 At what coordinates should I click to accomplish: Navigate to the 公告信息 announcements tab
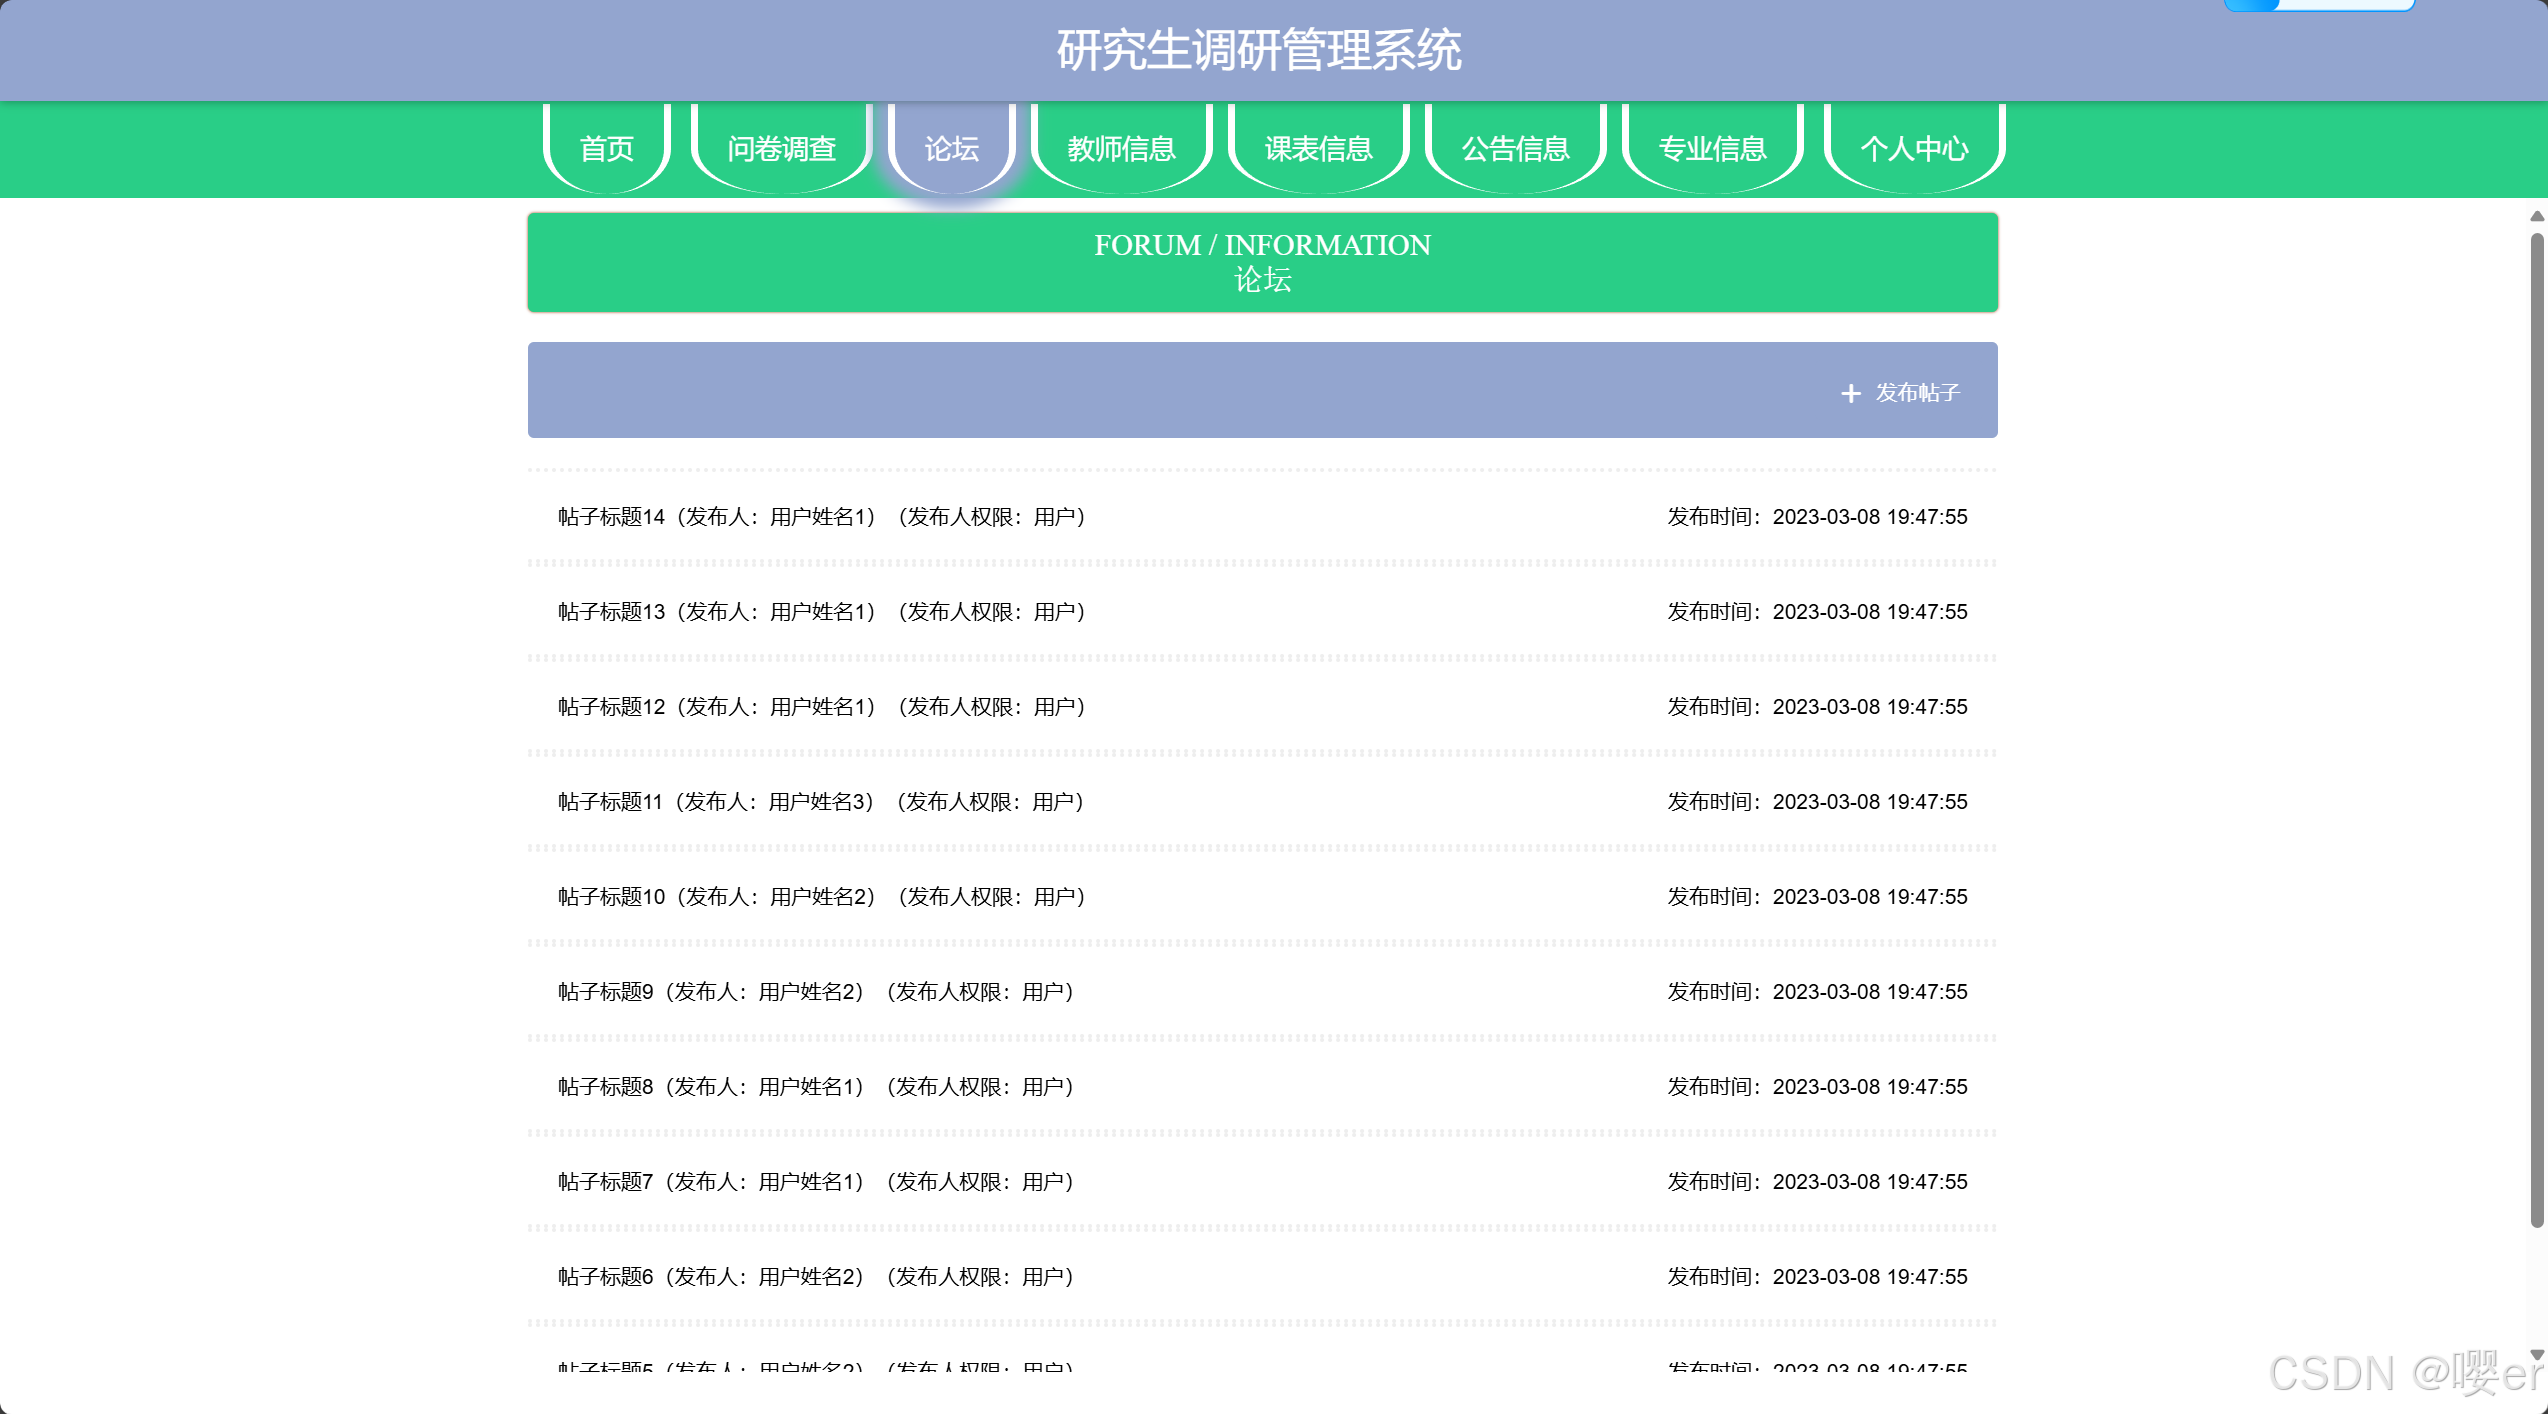pyautogui.click(x=1515, y=149)
